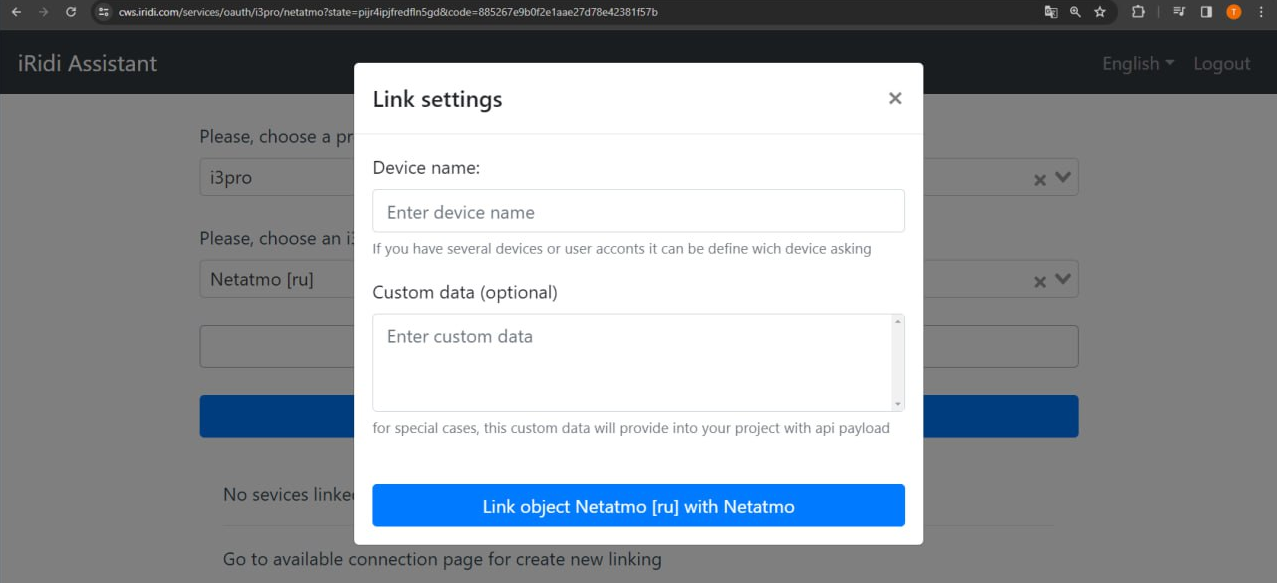The width and height of the screenshot is (1277, 583).
Task: Expand the i3pro project dropdown arrow
Action: (1063, 178)
